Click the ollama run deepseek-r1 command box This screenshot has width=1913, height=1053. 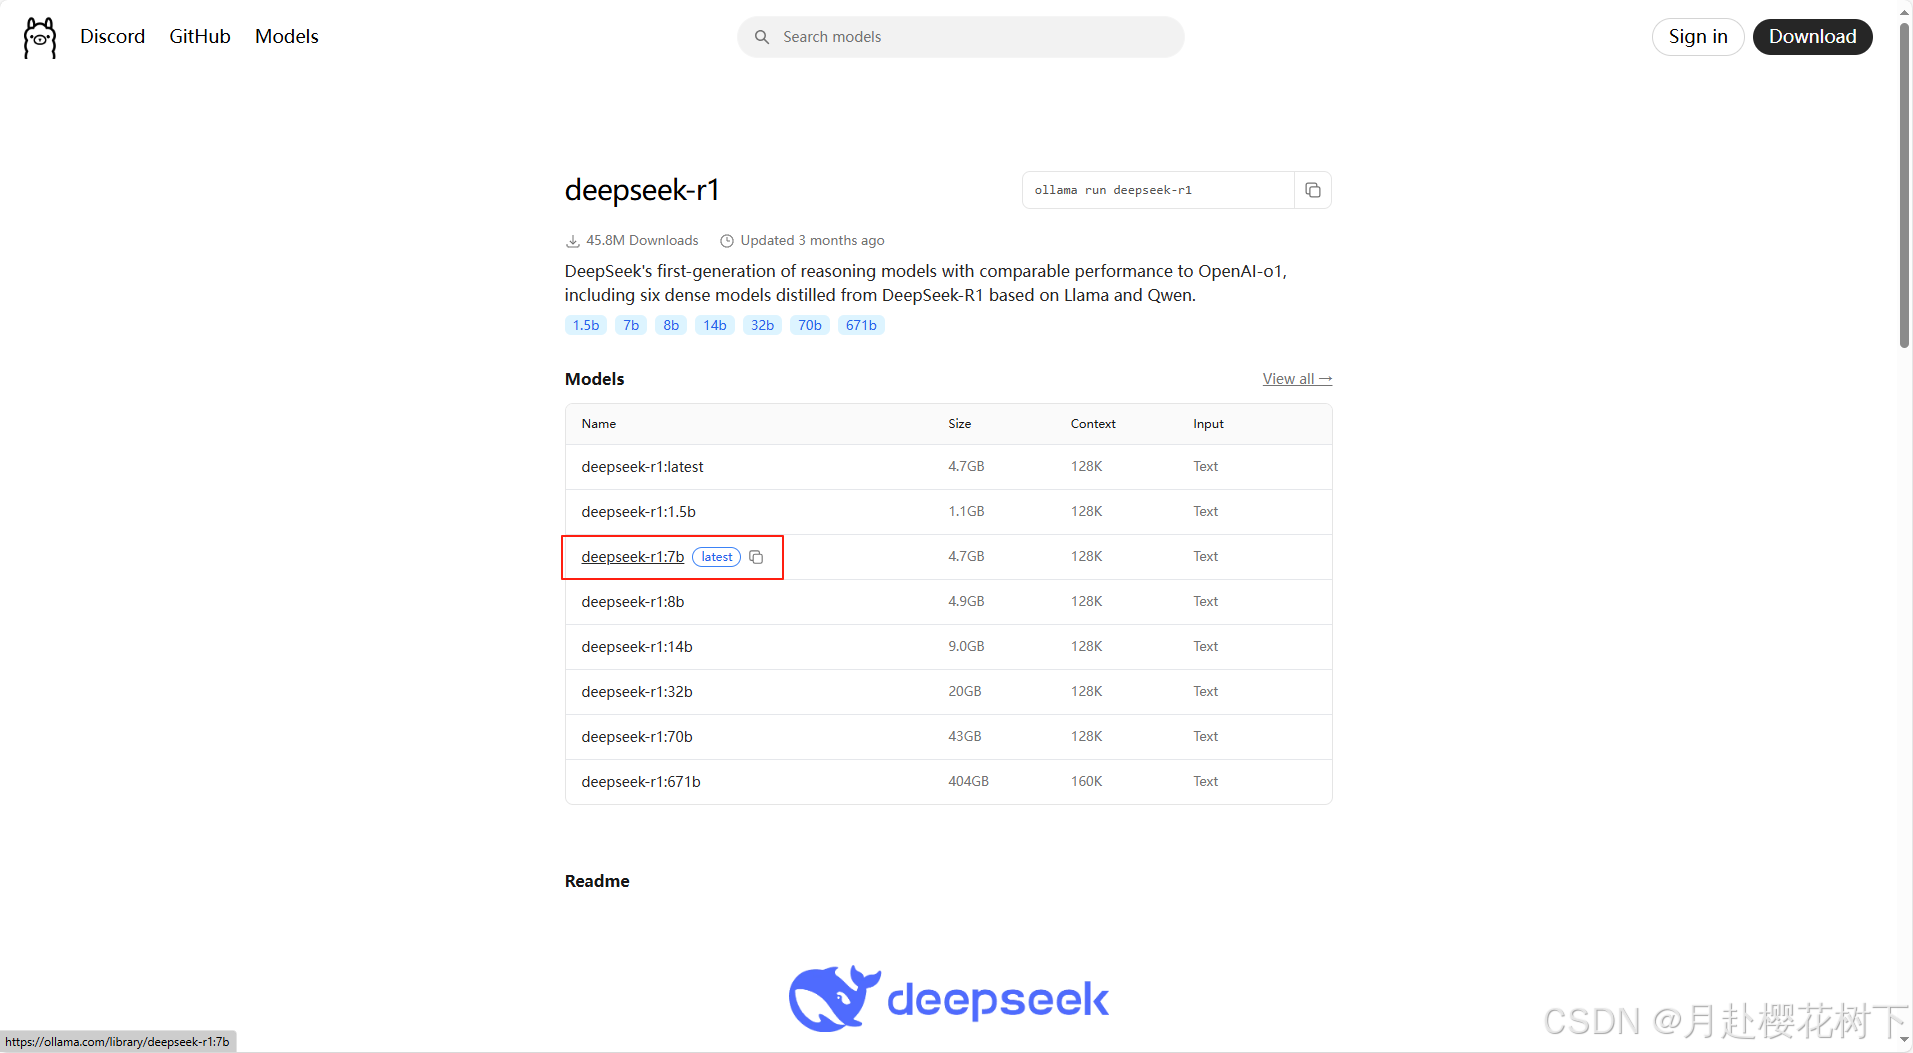pyautogui.click(x=1158, y=190)
